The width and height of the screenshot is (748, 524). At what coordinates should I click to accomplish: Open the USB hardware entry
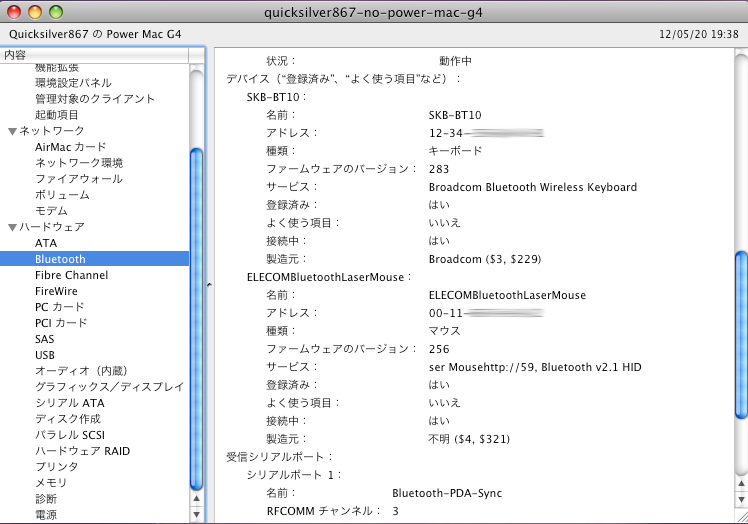(45, 355)
